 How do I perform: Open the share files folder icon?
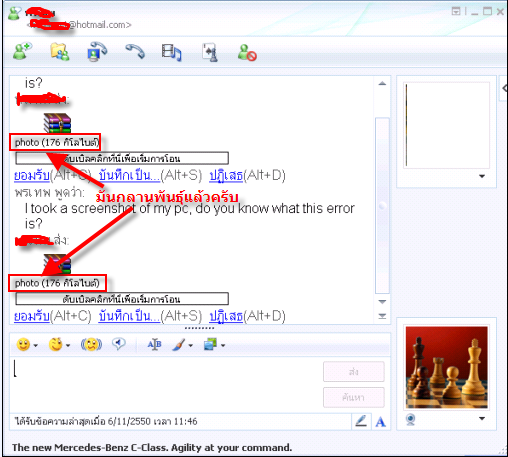pyautogui.click(x=60, y=52)
